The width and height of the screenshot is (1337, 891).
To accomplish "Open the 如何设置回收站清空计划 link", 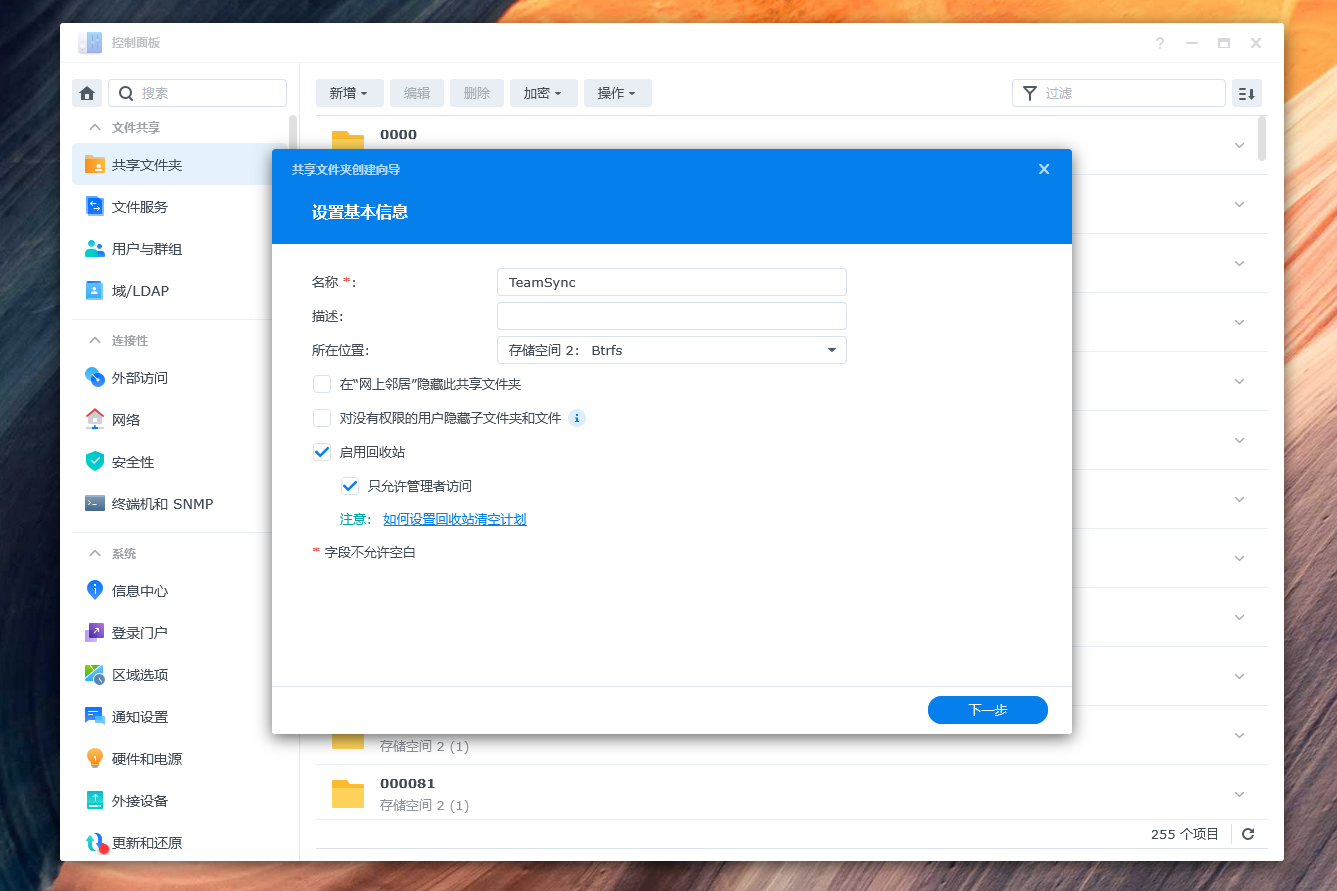I will pyautogui.click(x=455, y=519).
